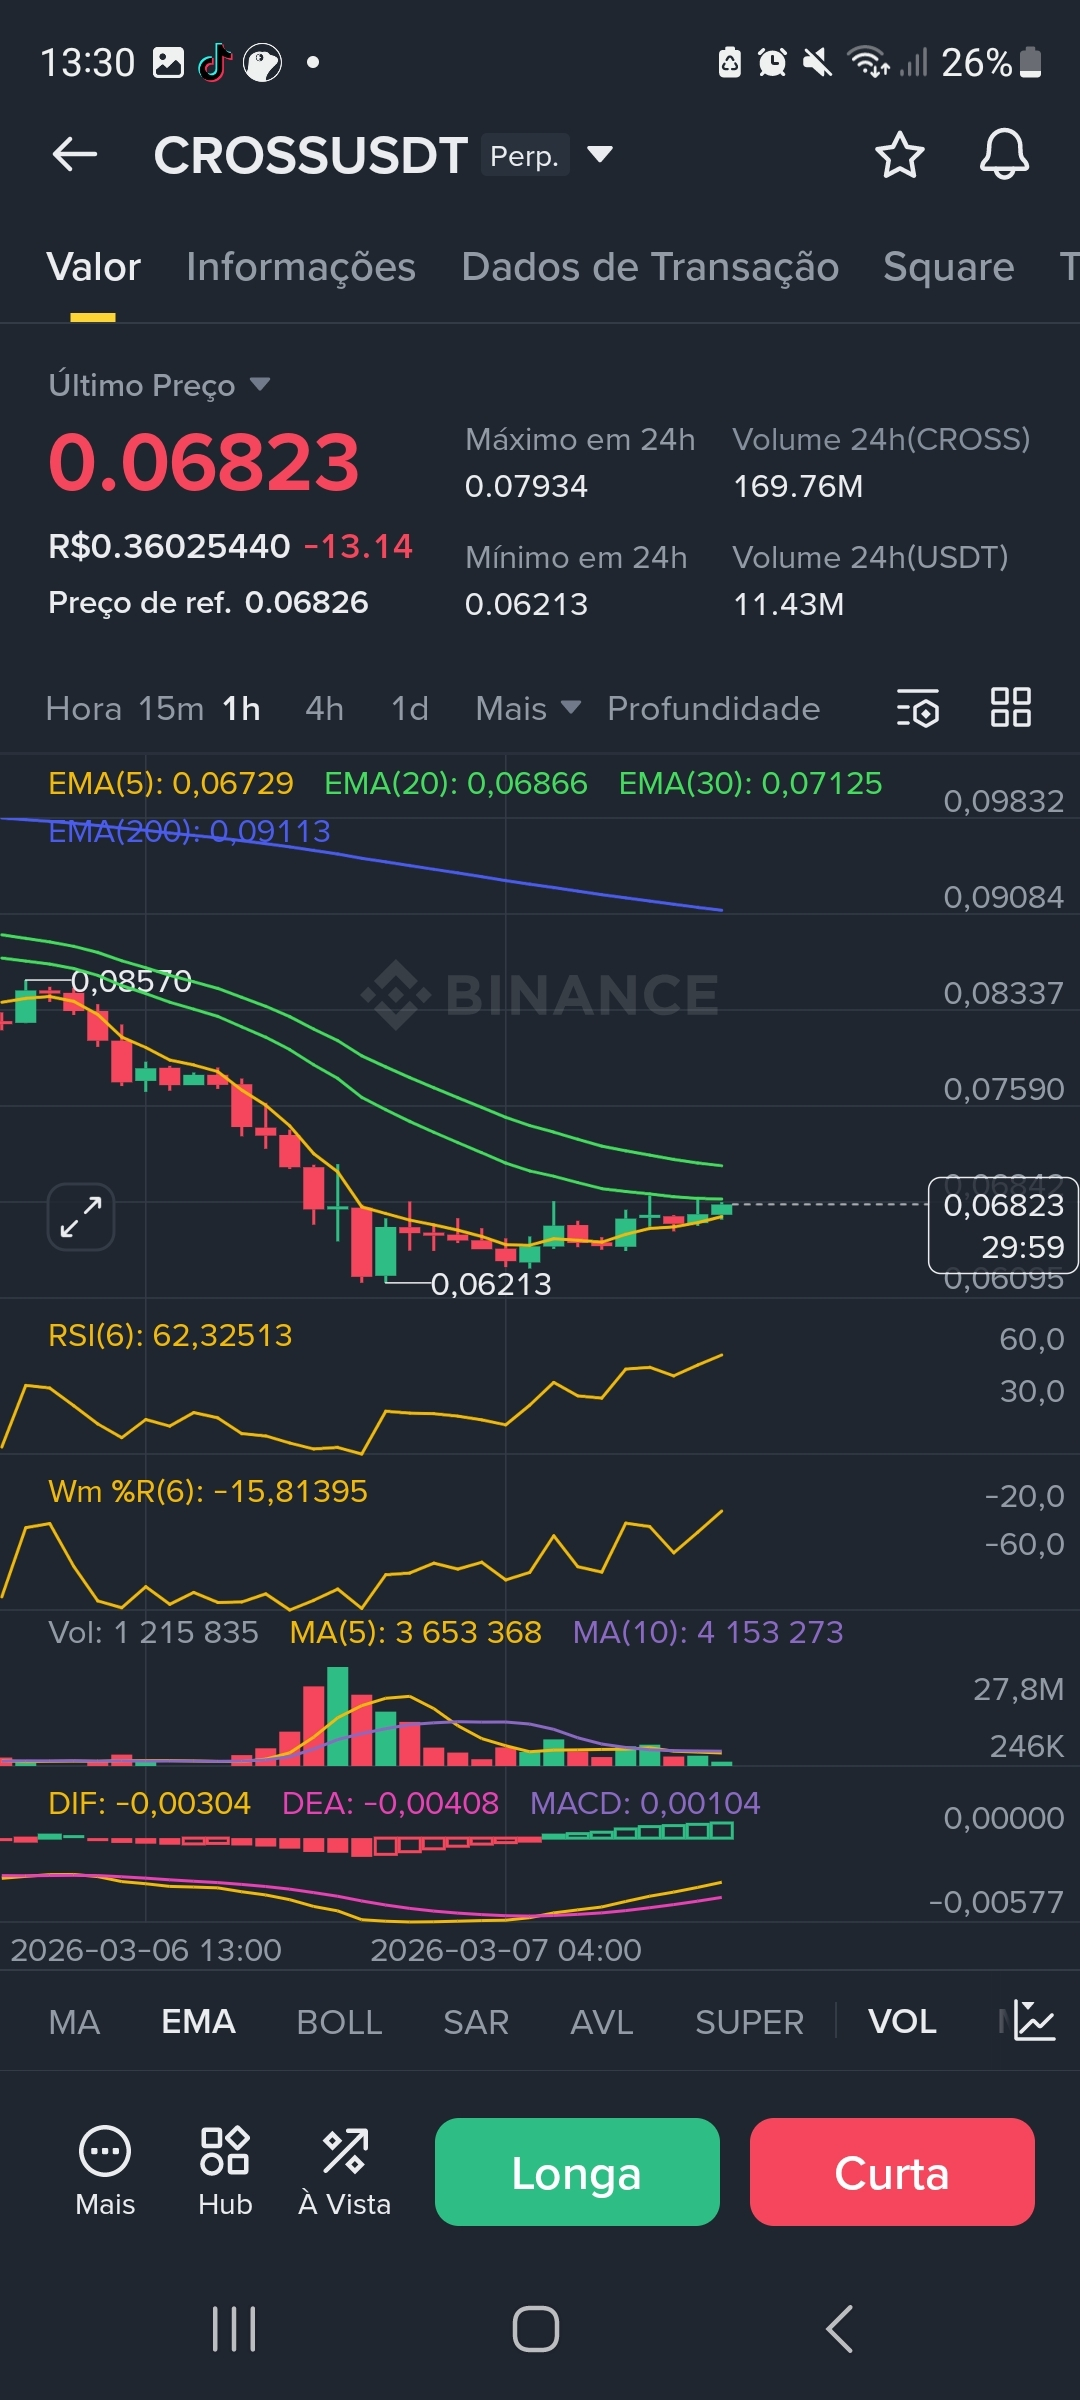Tap the RSI(6) indicator label
The height and width of the screenshot is (2400, 1080).
tap(170, 1335)
